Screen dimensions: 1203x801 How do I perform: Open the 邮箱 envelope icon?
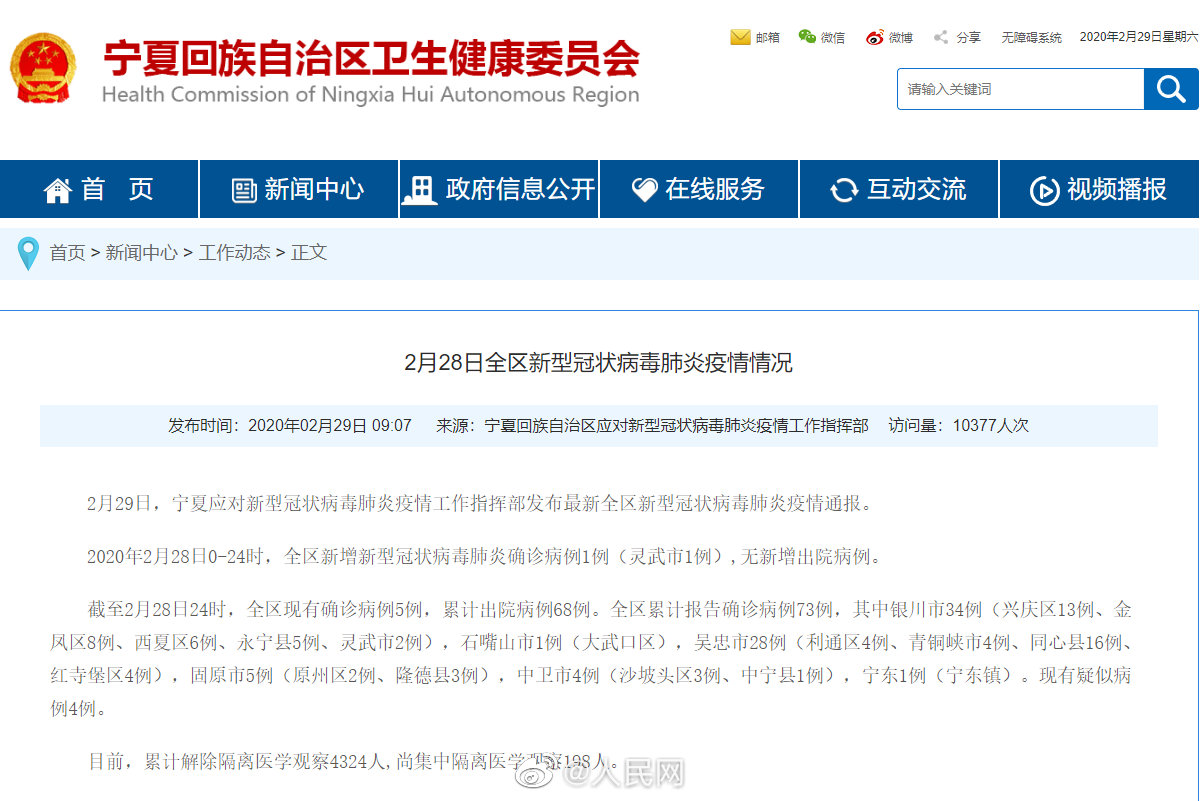coord(739,37)
